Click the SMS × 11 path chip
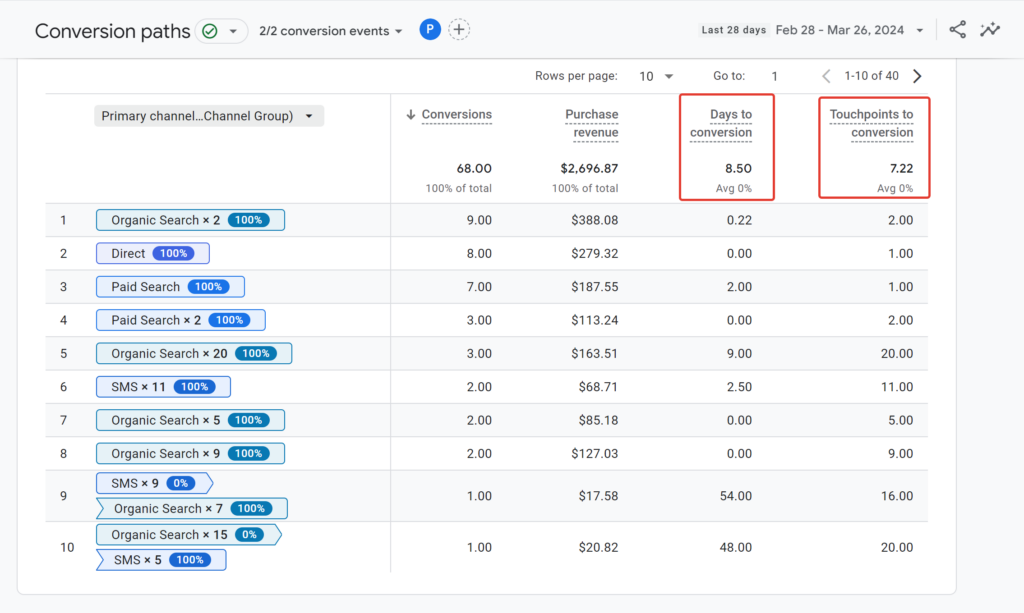 point(163,386)
